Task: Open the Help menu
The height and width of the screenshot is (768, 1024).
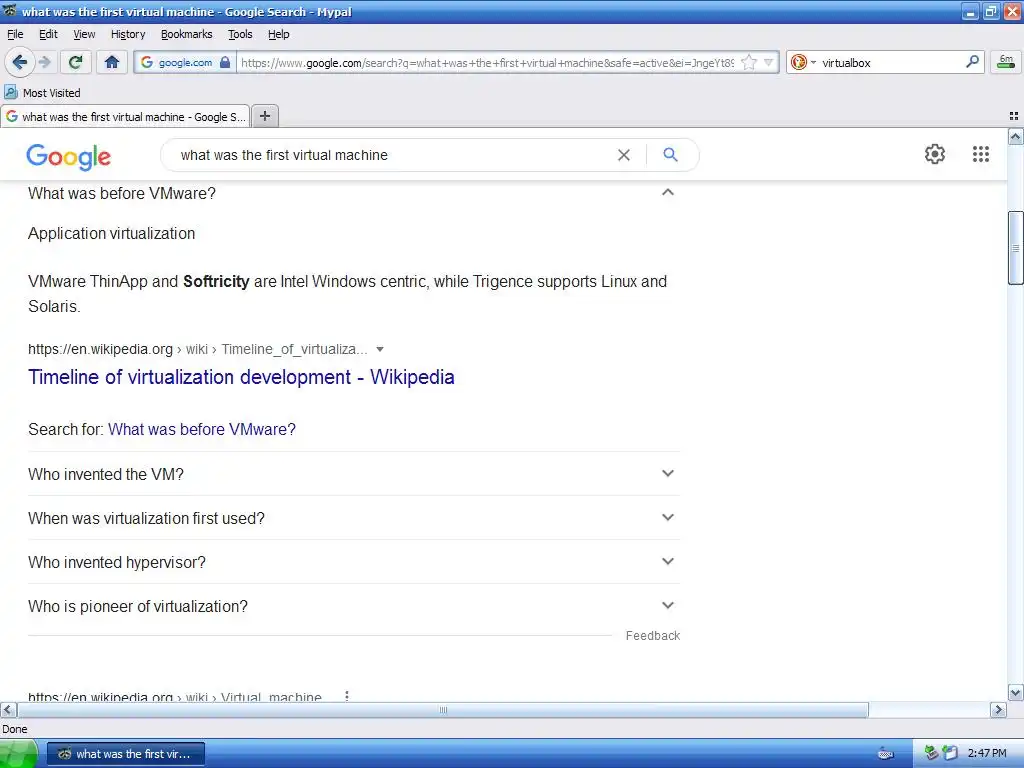Action: (278, 34)
